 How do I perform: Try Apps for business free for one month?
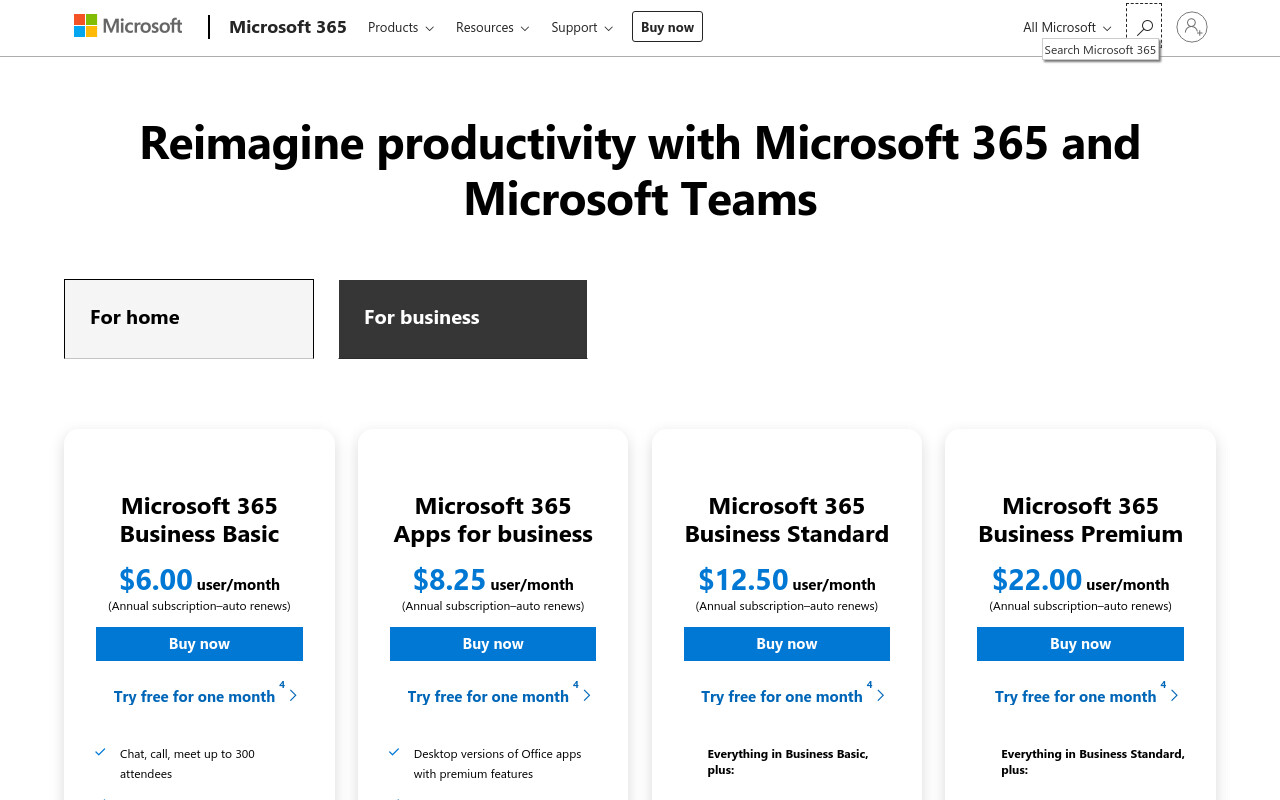click(499, 696)
